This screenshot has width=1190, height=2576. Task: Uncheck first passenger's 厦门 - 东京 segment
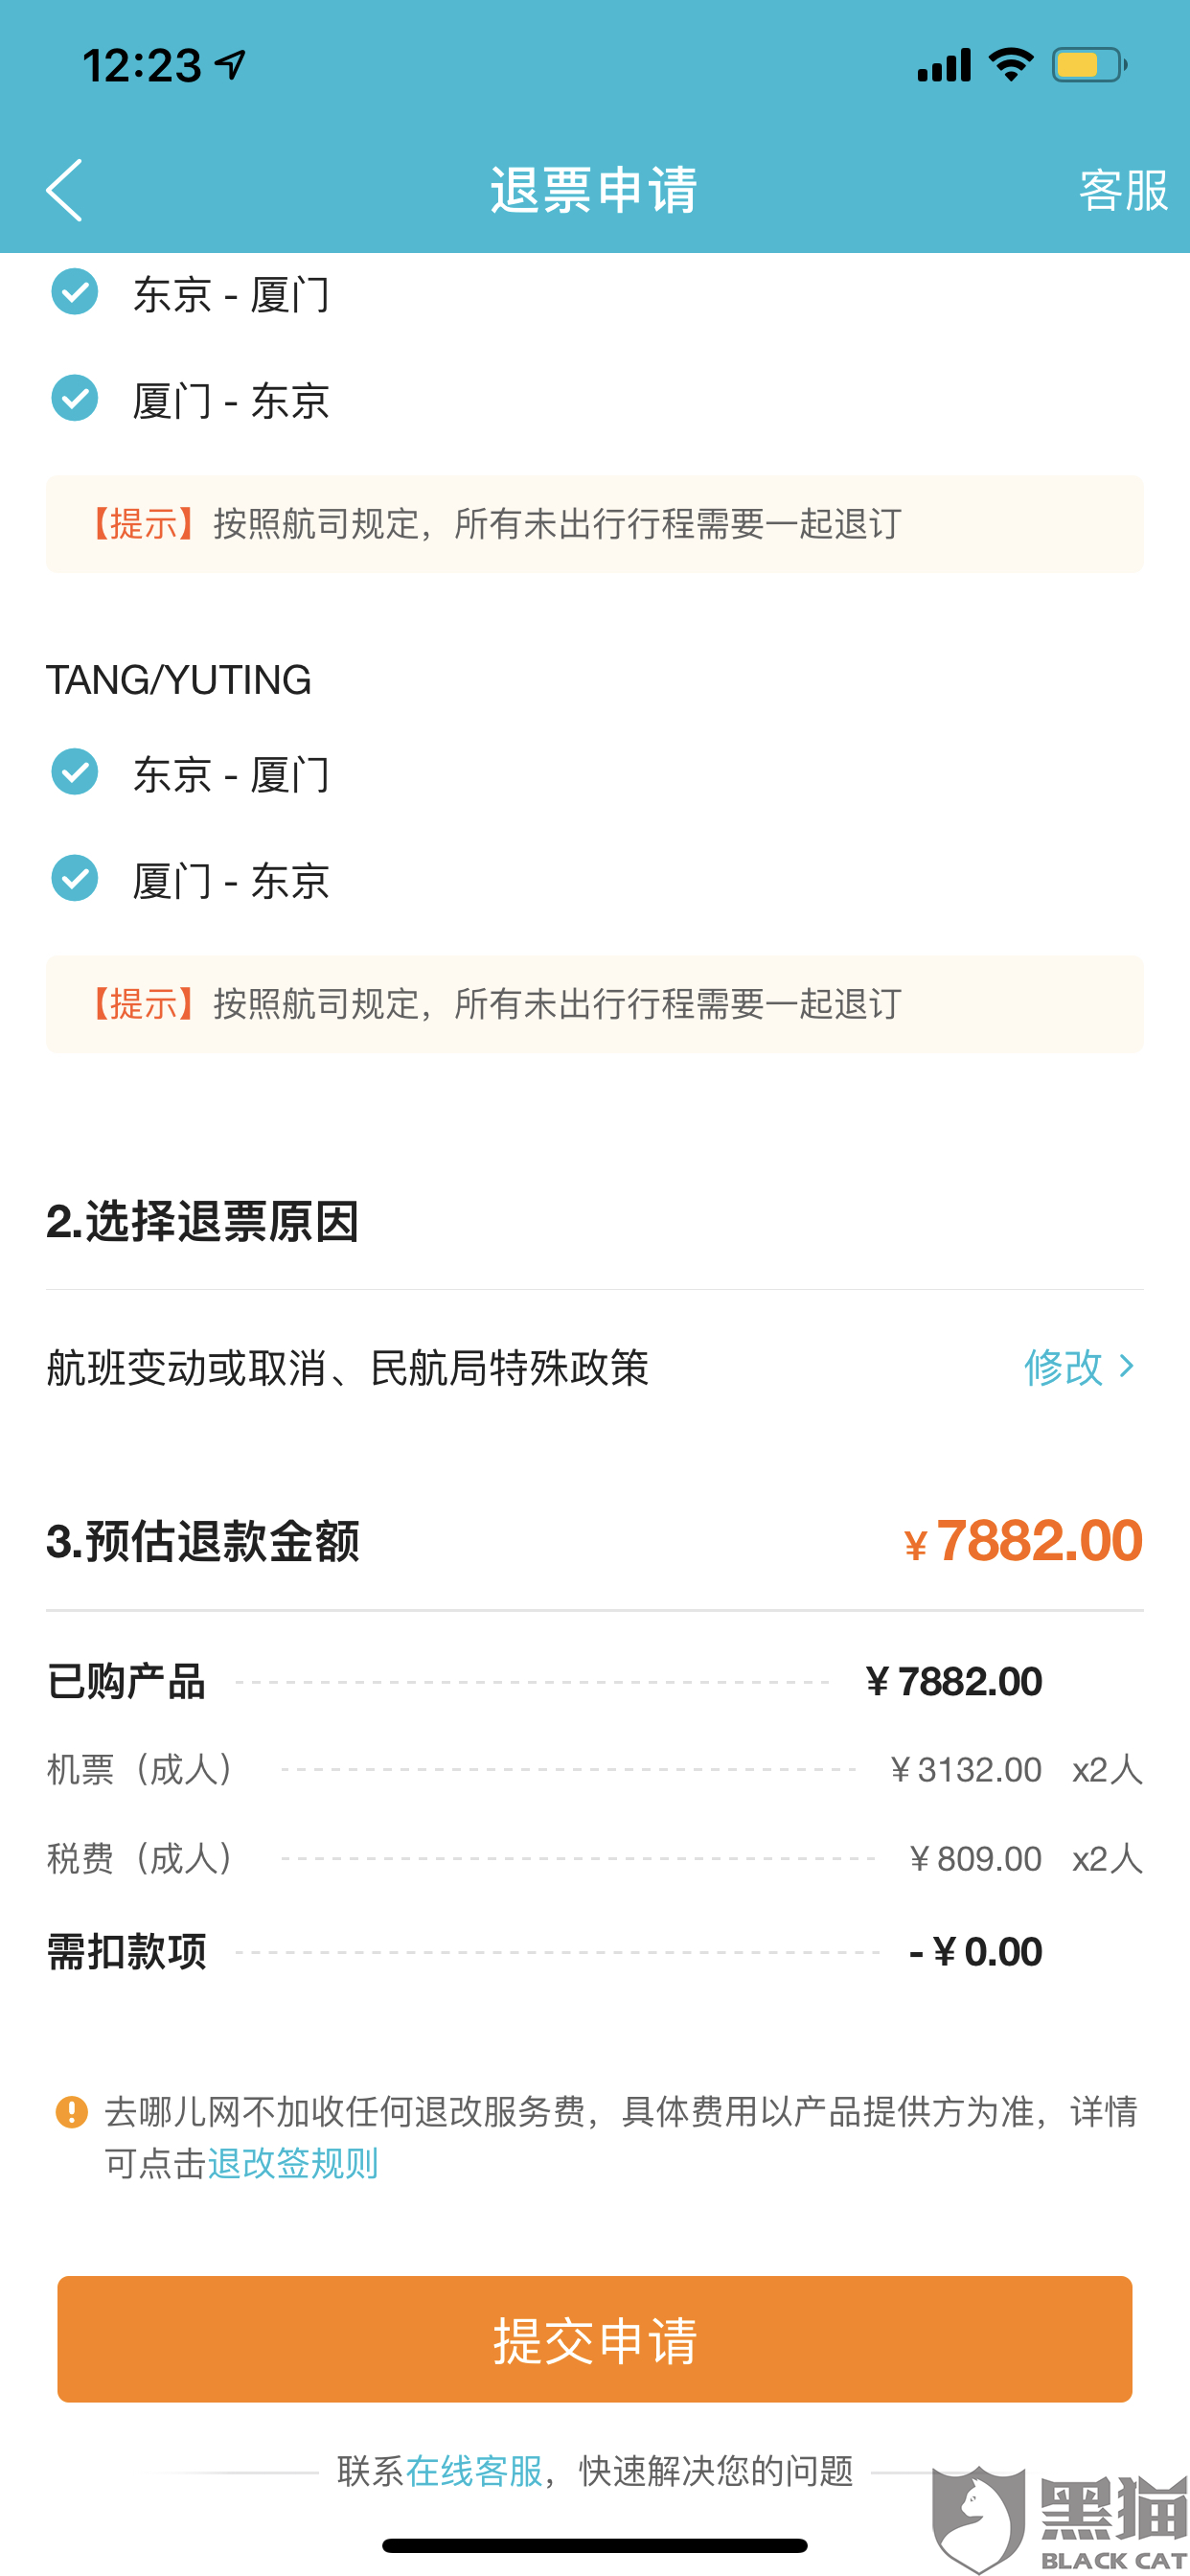(x=75, y=398)
